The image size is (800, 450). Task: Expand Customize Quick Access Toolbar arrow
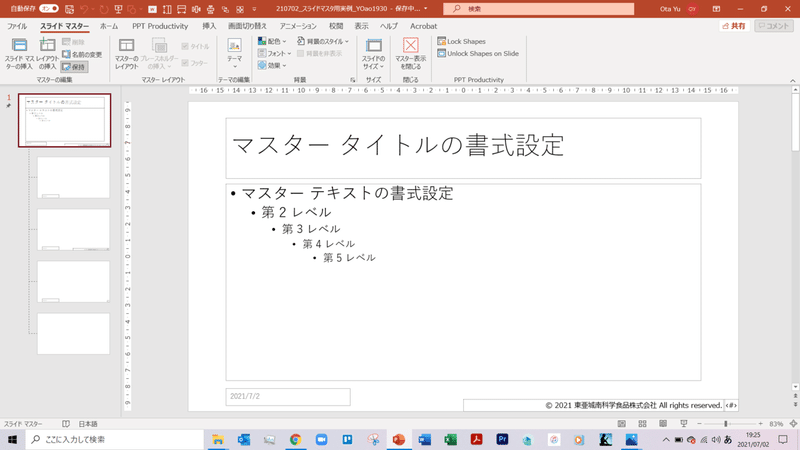[x=255, y=9]
